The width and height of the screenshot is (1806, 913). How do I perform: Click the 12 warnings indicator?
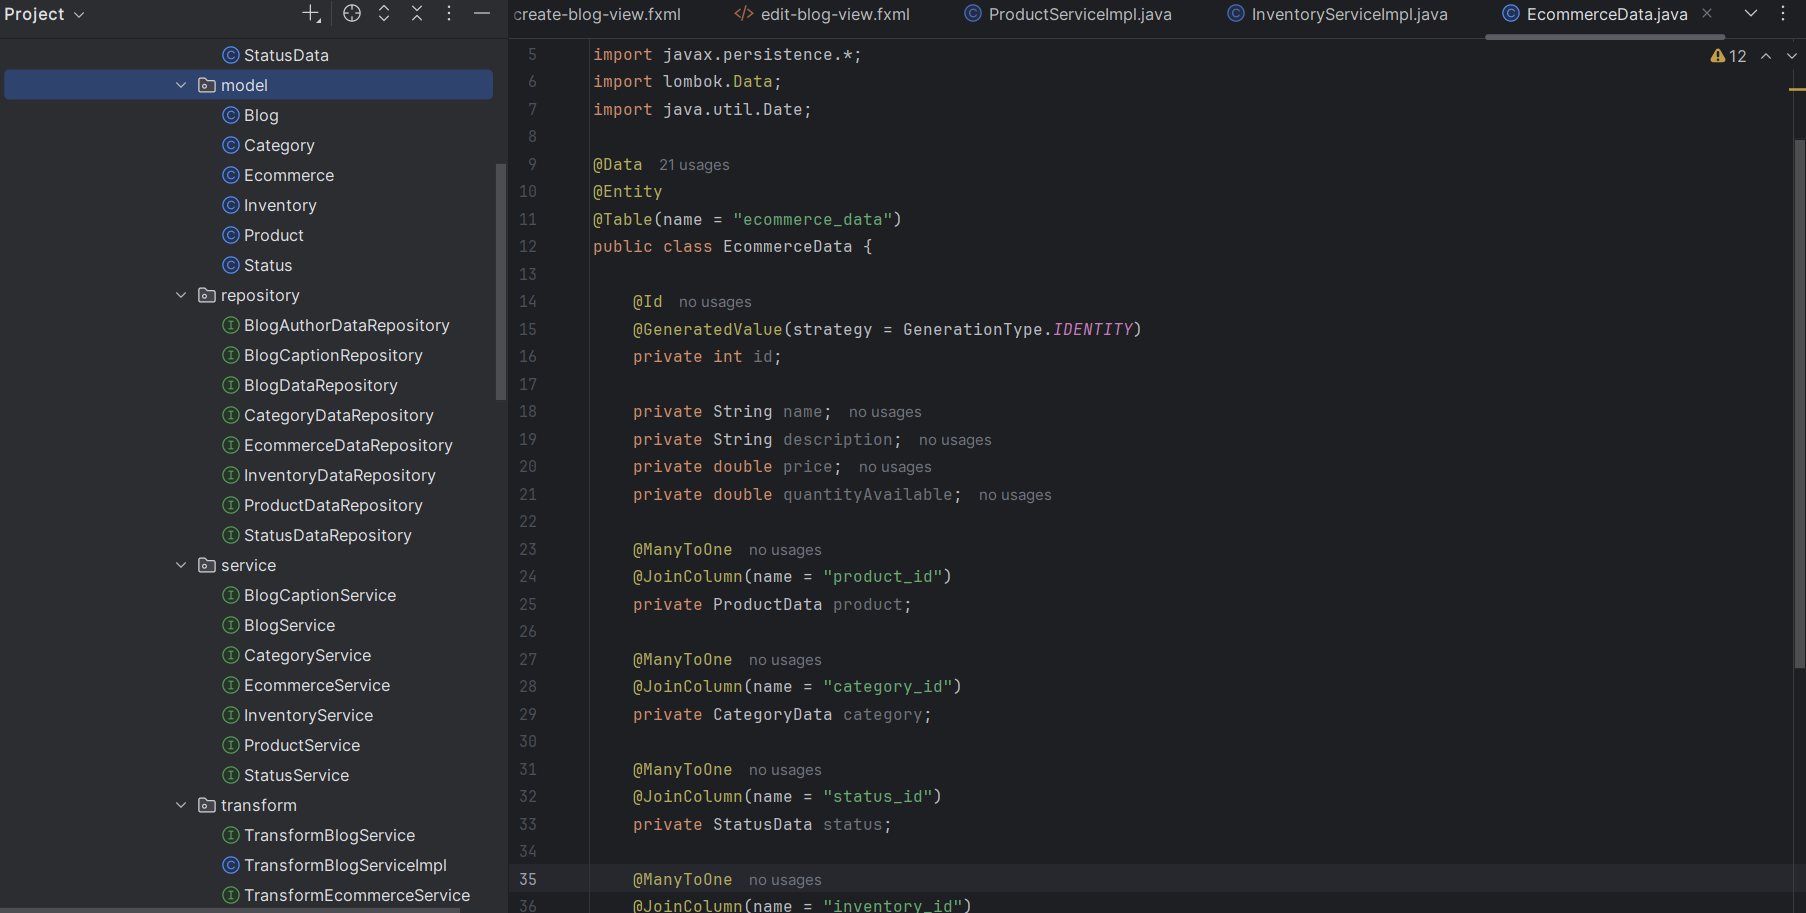[x=1728, y=56]
